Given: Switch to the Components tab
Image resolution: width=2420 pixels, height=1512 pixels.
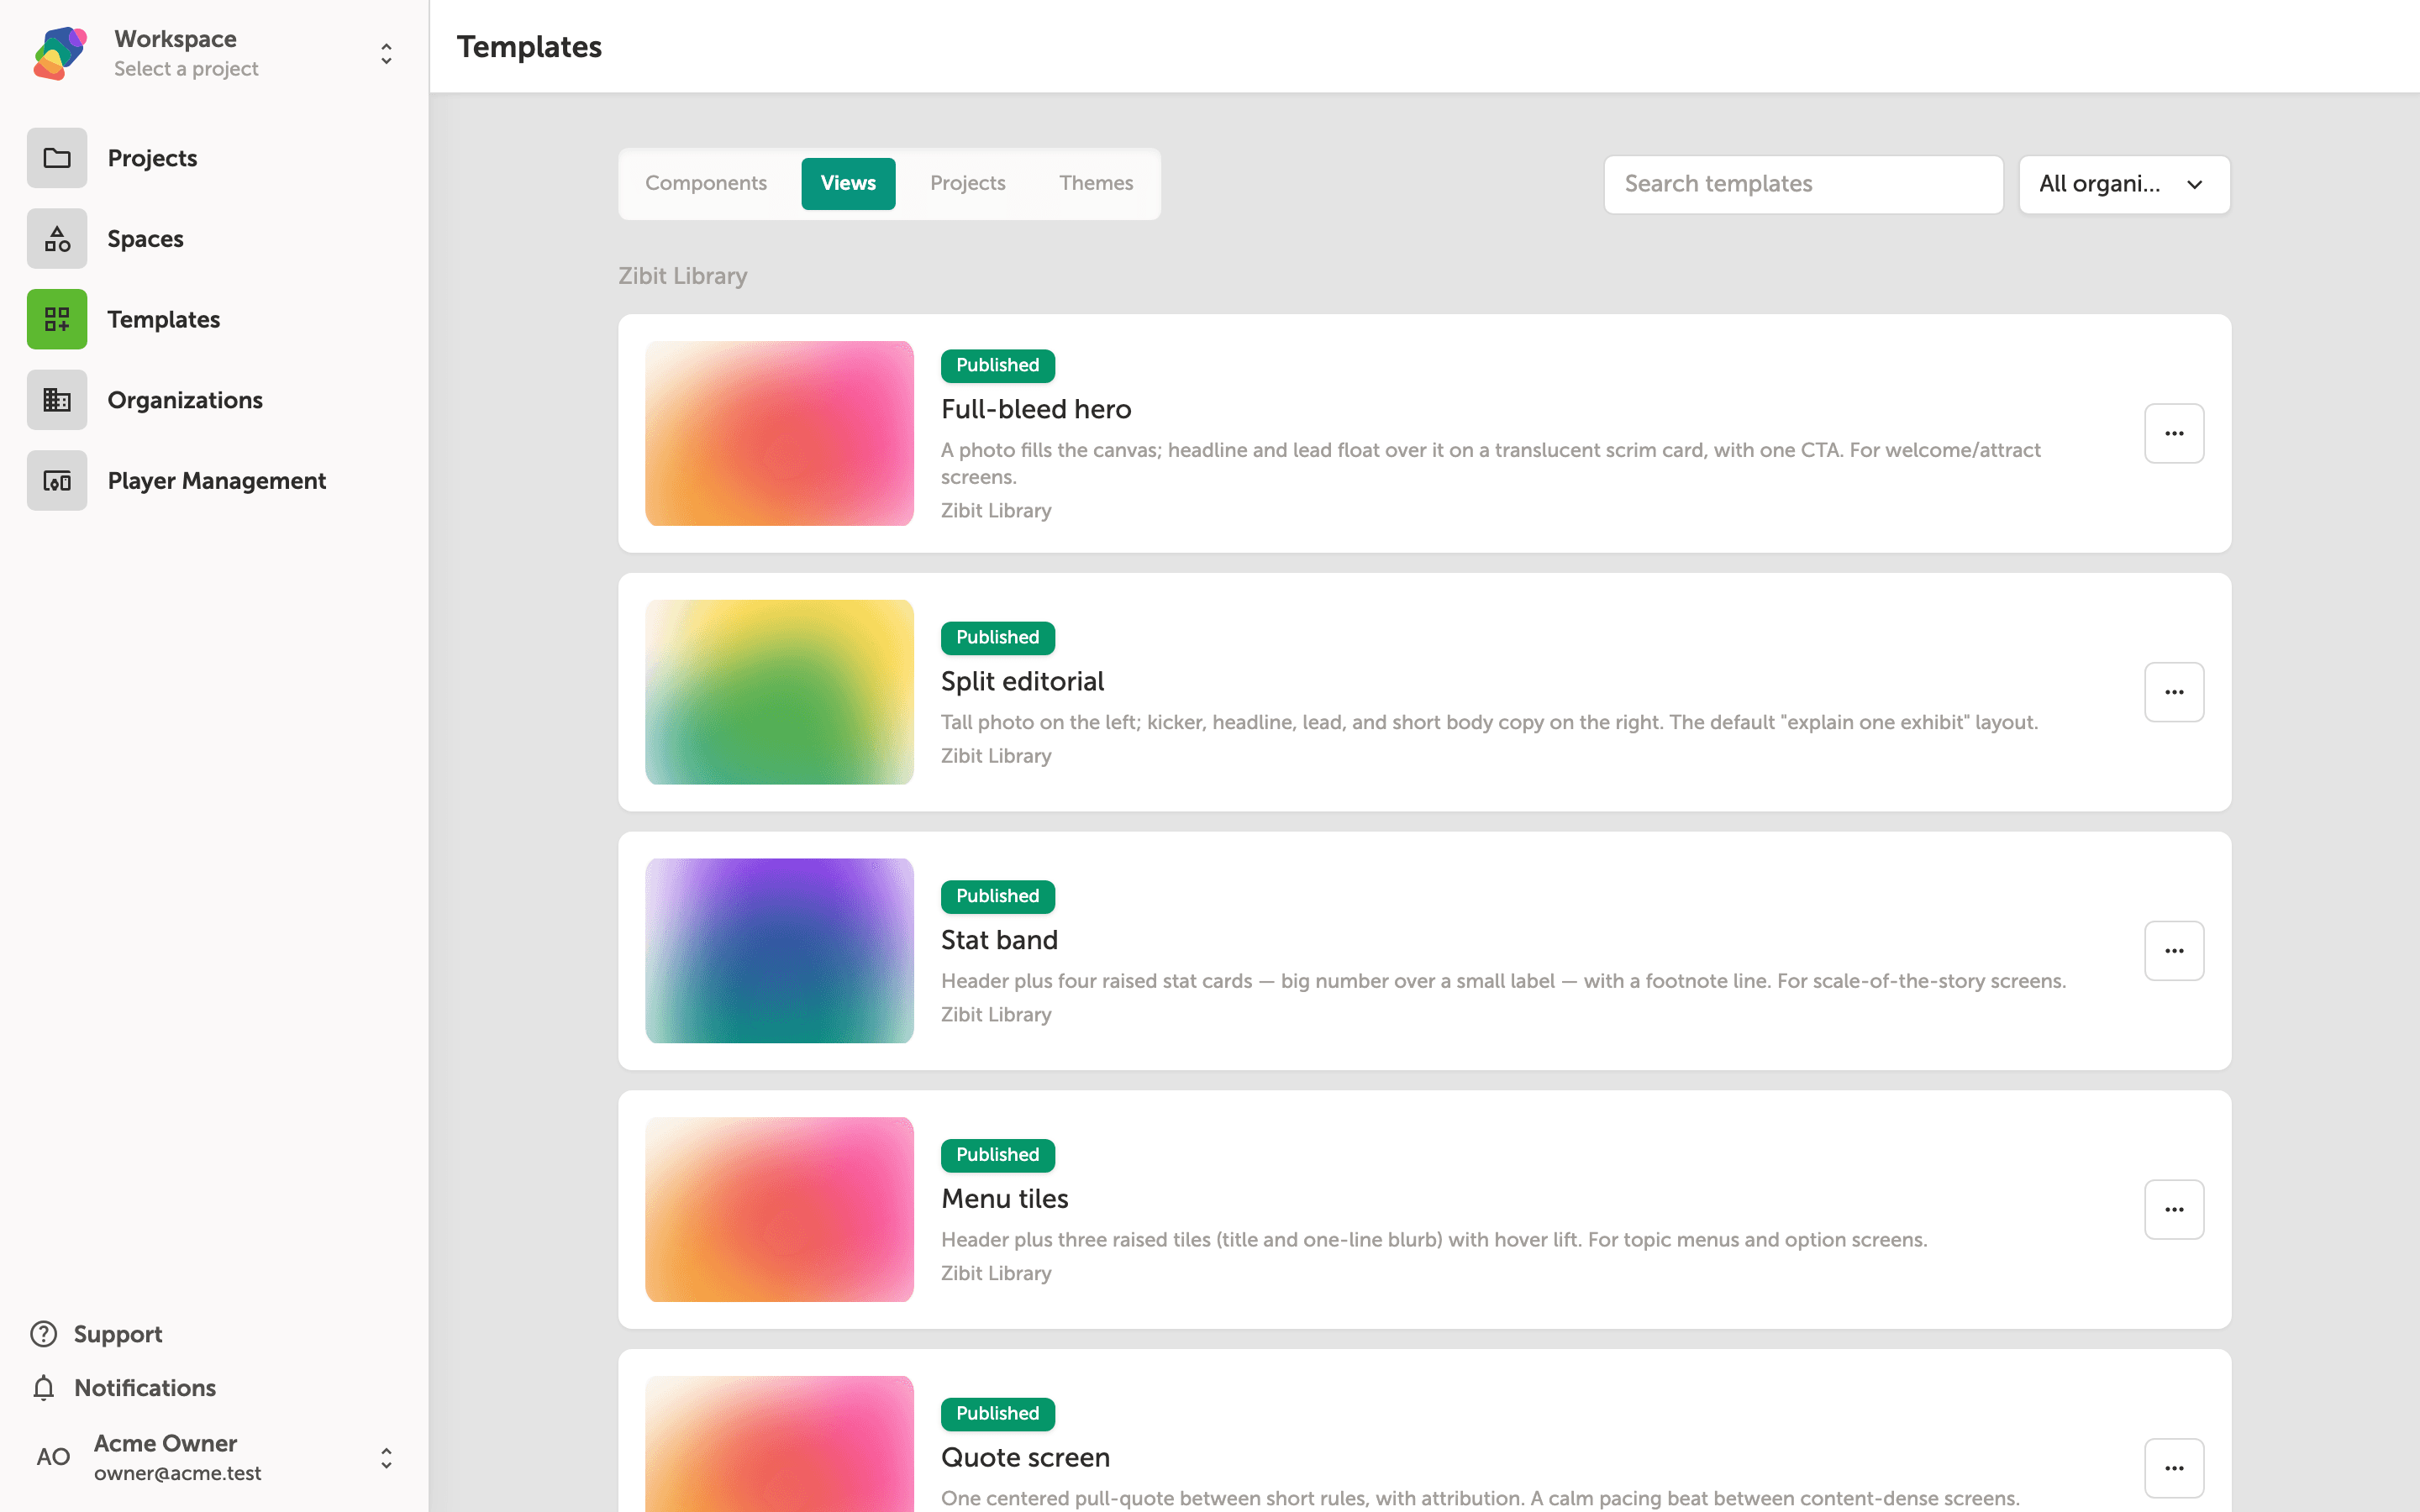Looking at the screenshot, I should tap(706, 183).
